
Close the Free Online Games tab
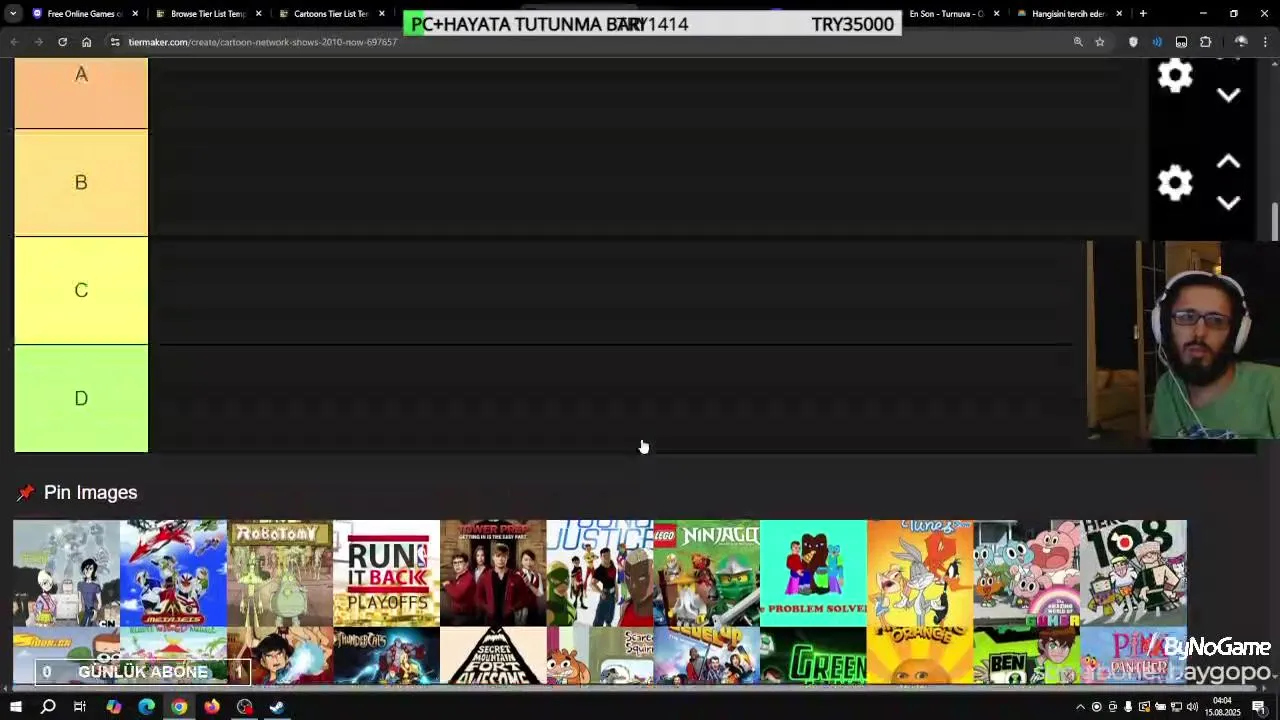[135, 14]
